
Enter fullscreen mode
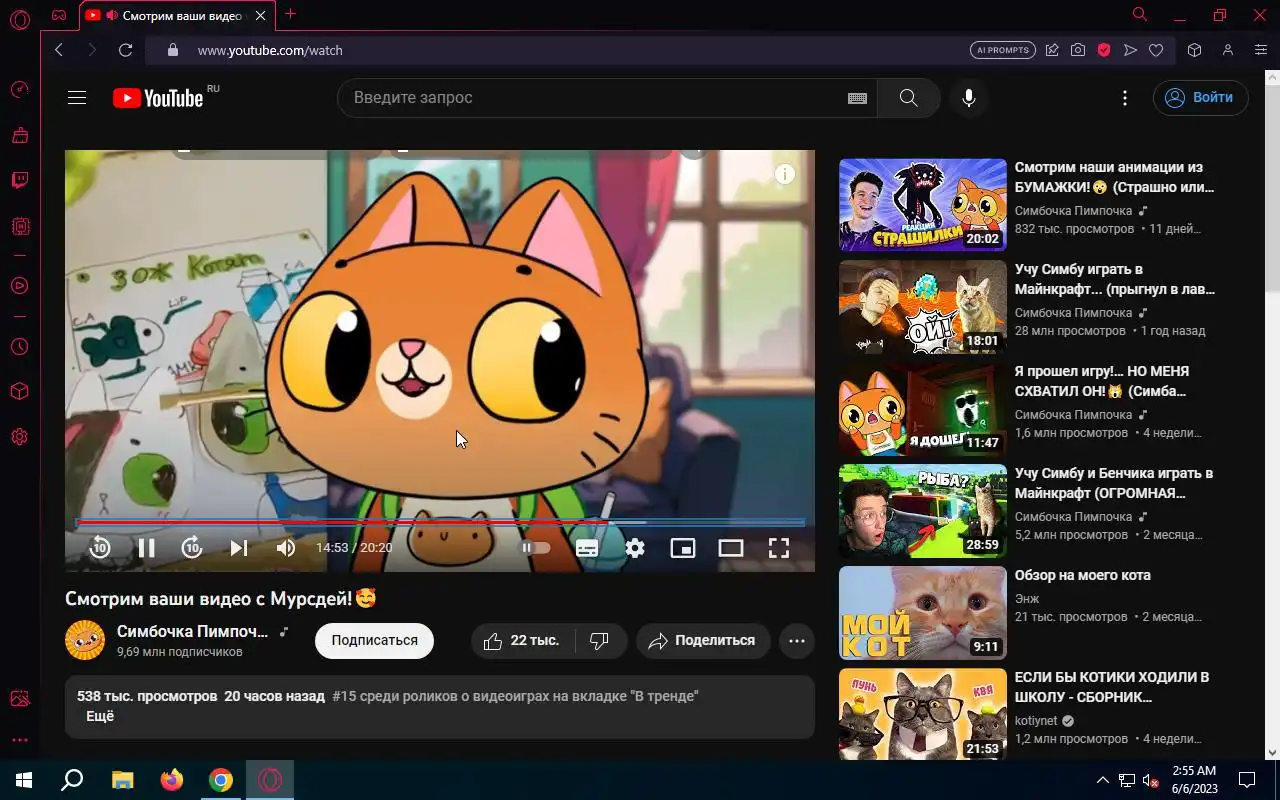tap(779, 547)
